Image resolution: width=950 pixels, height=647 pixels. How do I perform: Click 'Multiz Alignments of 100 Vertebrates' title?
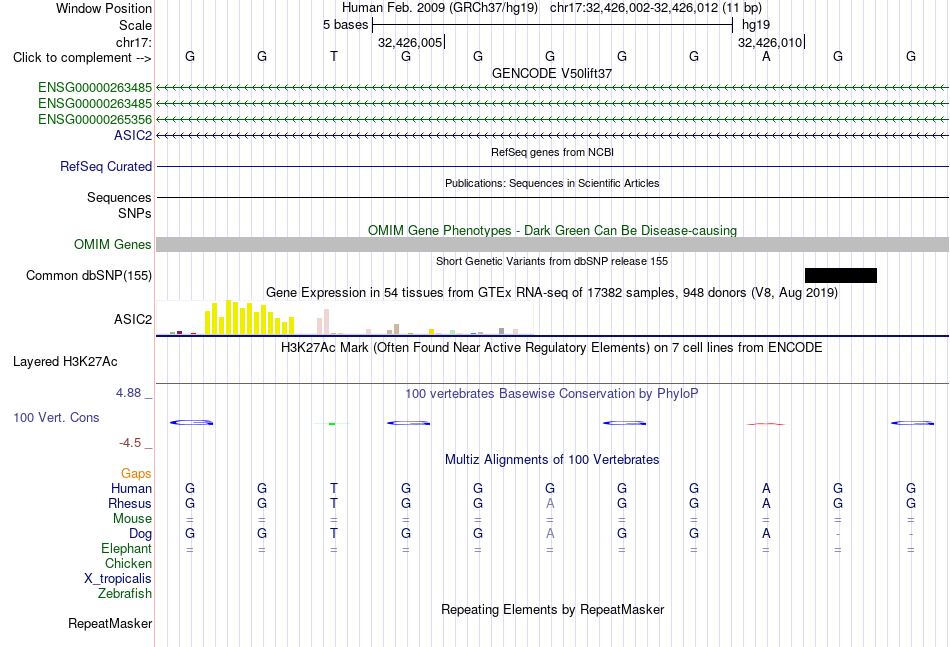coord(552,459)
